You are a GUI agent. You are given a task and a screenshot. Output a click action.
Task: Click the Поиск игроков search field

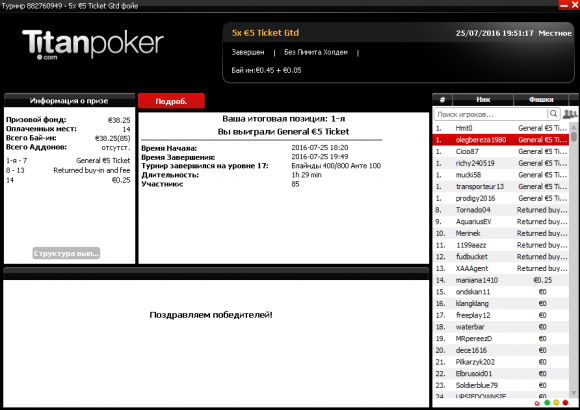491,114
